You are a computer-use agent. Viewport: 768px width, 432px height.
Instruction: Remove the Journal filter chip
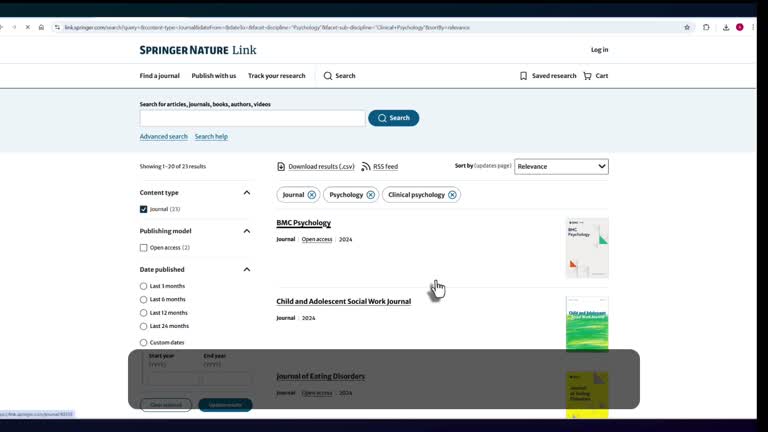[x=312, y=195]
